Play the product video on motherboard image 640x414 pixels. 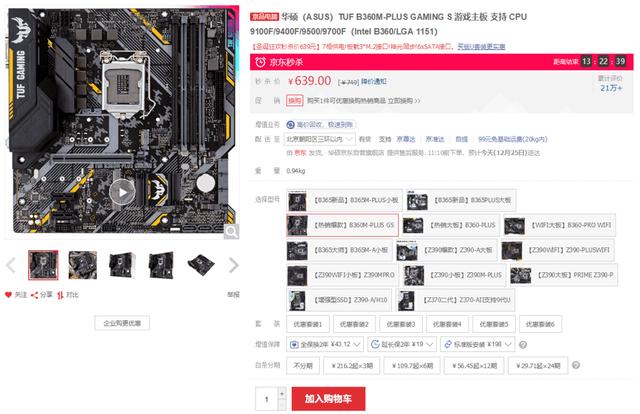pos(122,192)
